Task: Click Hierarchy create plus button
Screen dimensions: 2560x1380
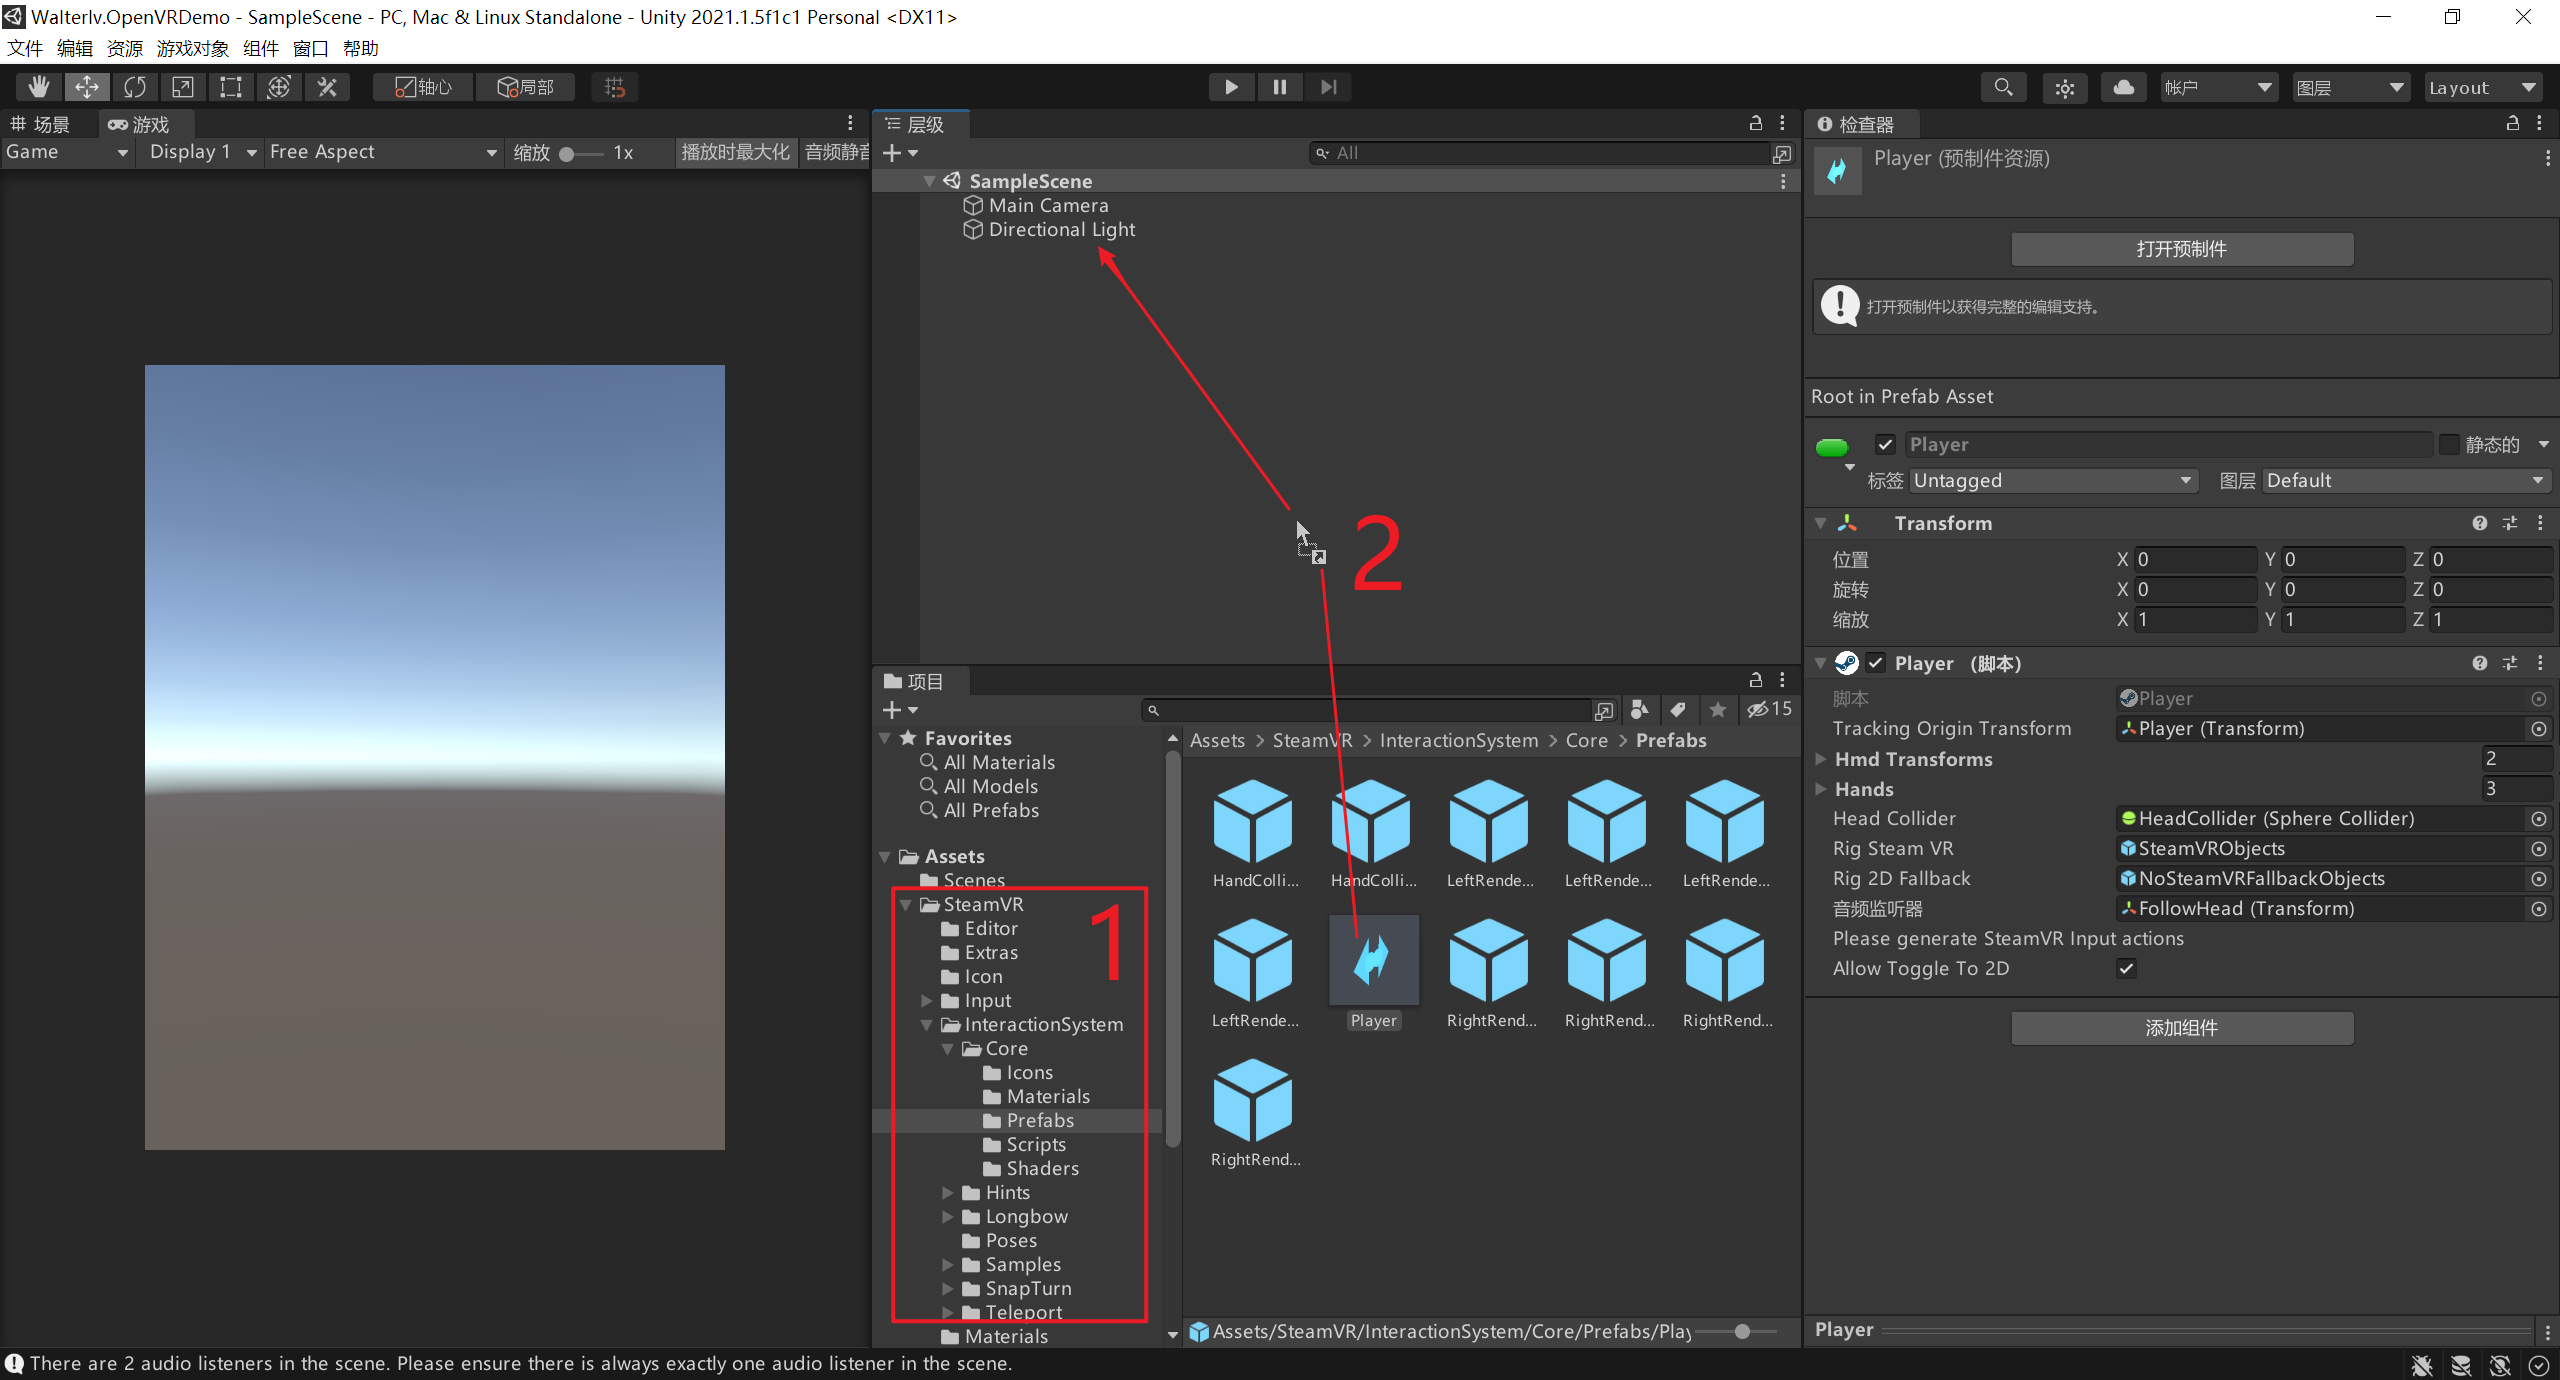Action: pos(900,153)
